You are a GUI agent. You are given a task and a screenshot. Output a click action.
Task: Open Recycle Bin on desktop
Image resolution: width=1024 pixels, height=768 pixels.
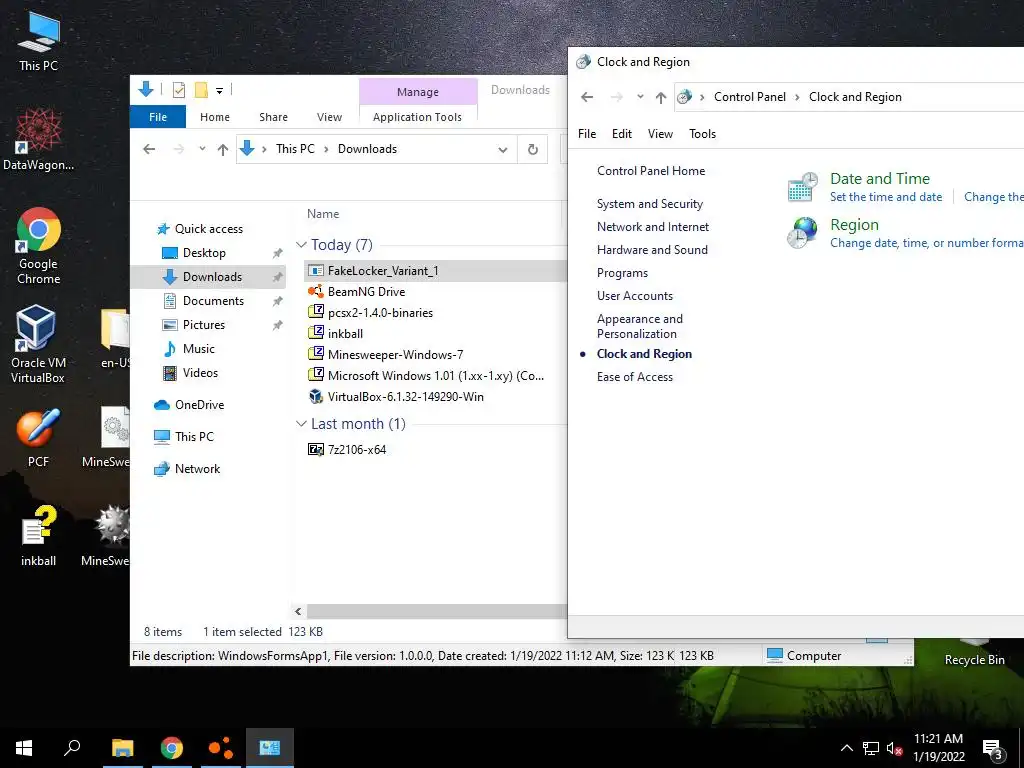974,653
